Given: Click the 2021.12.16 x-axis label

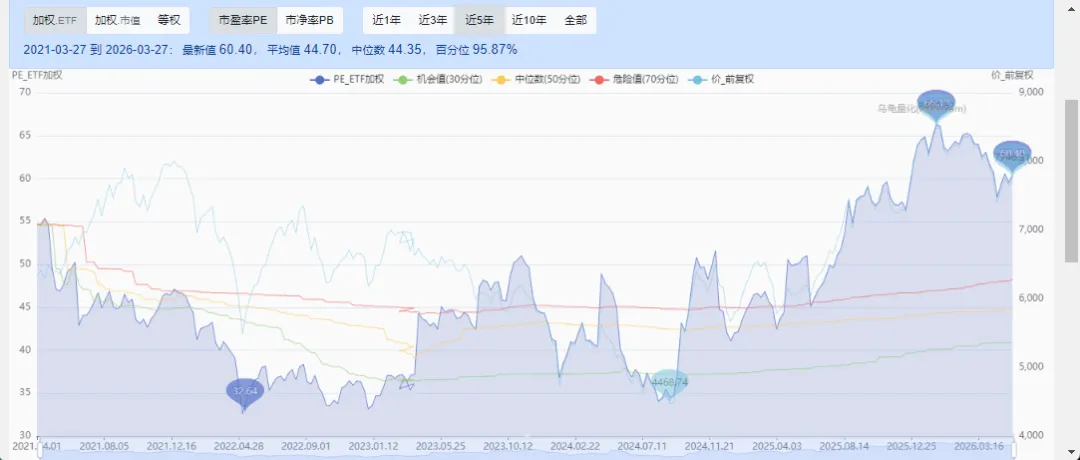Looking at the screenshot, I should (172, 446).
